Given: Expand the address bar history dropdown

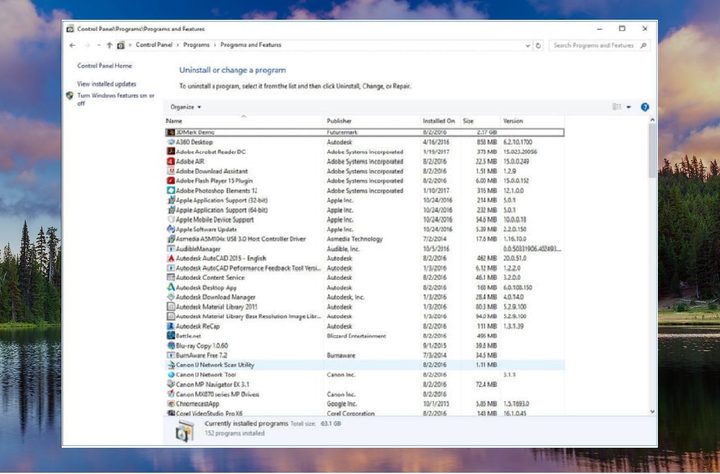Looking at the screenshot, I should 527,45.
